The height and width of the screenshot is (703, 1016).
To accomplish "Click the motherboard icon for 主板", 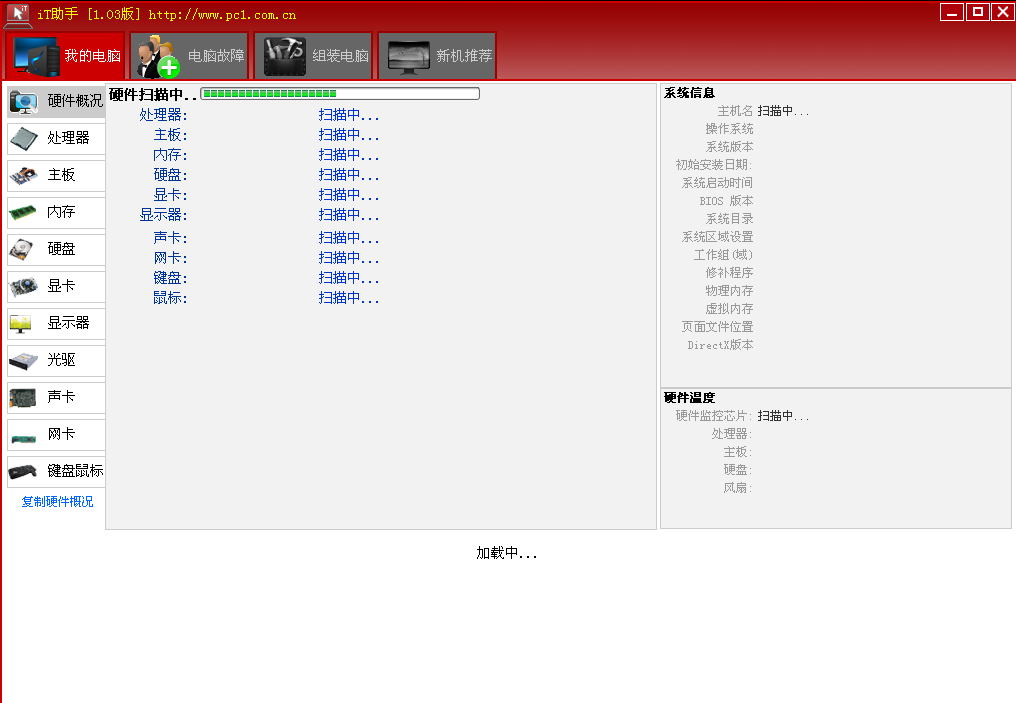I will [x=24, y=175].
